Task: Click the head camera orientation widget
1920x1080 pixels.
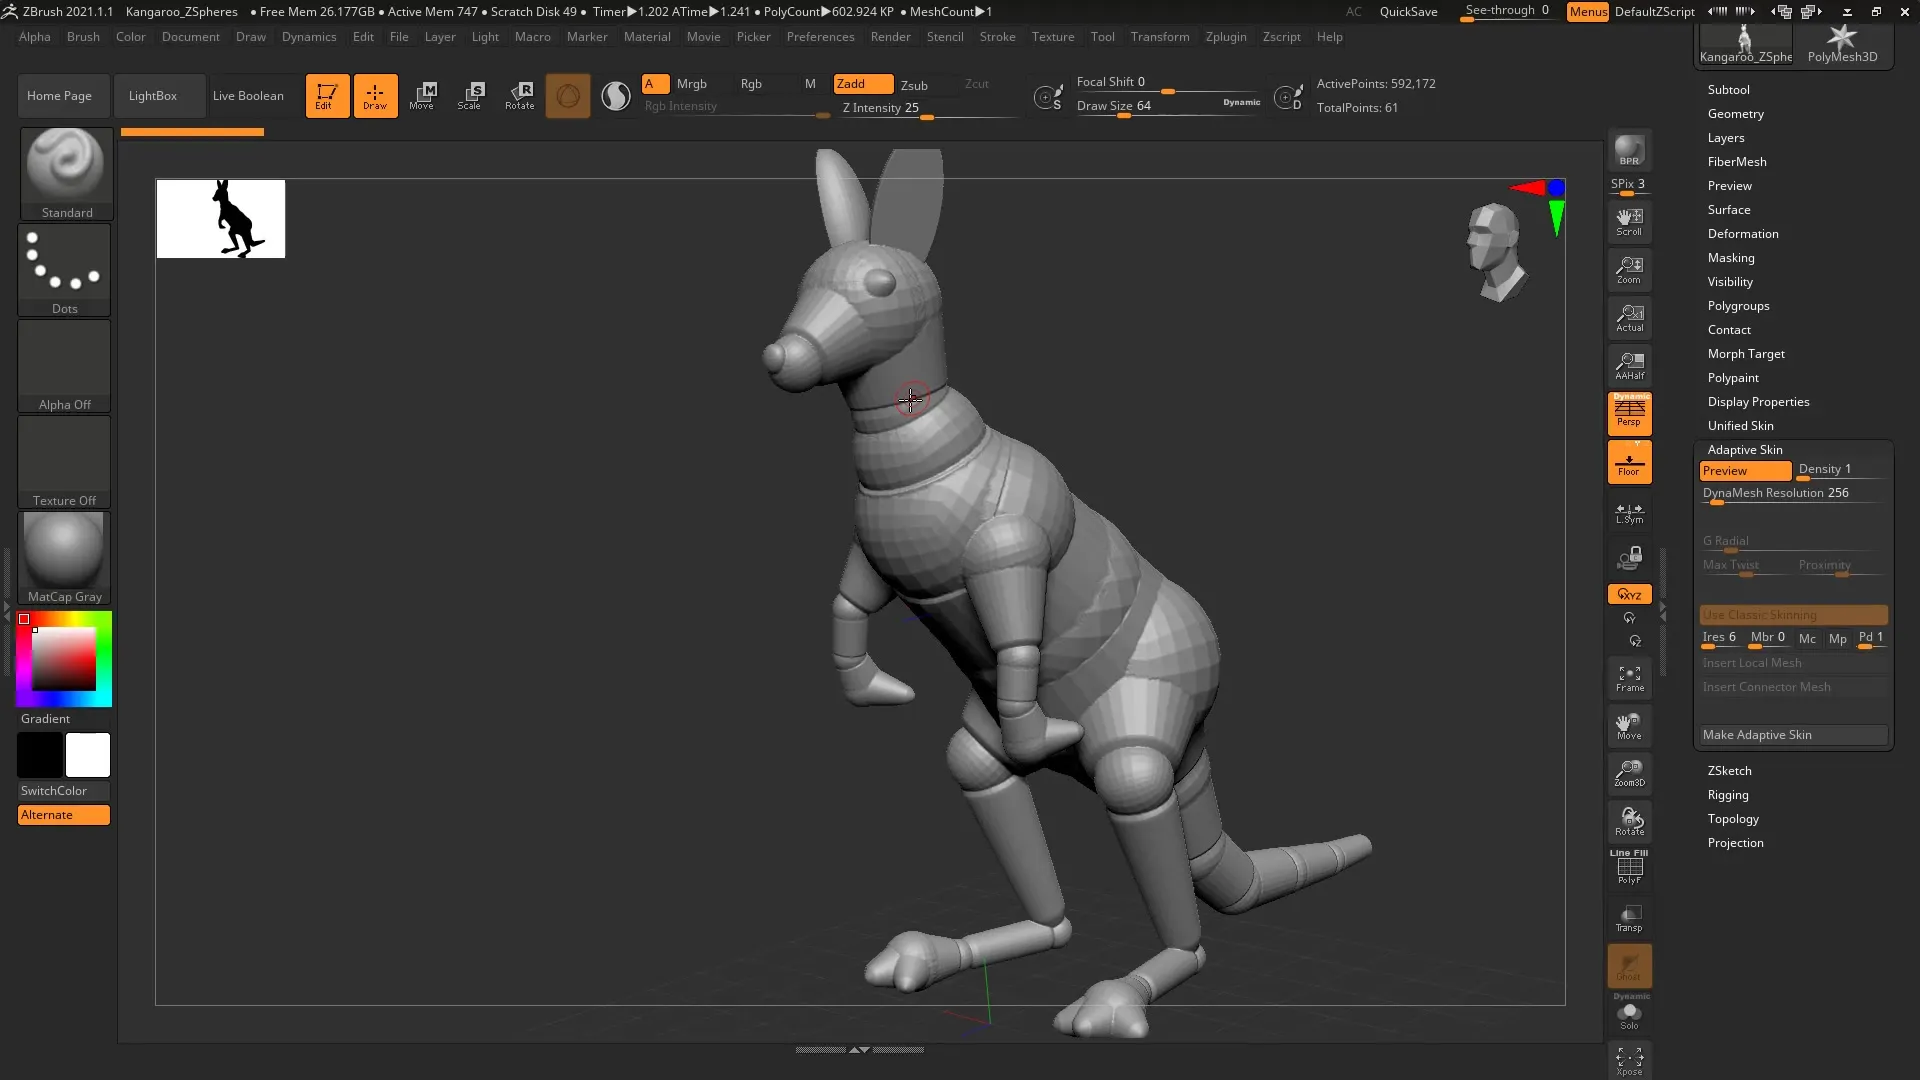Action: click(x=1495, y=252)
